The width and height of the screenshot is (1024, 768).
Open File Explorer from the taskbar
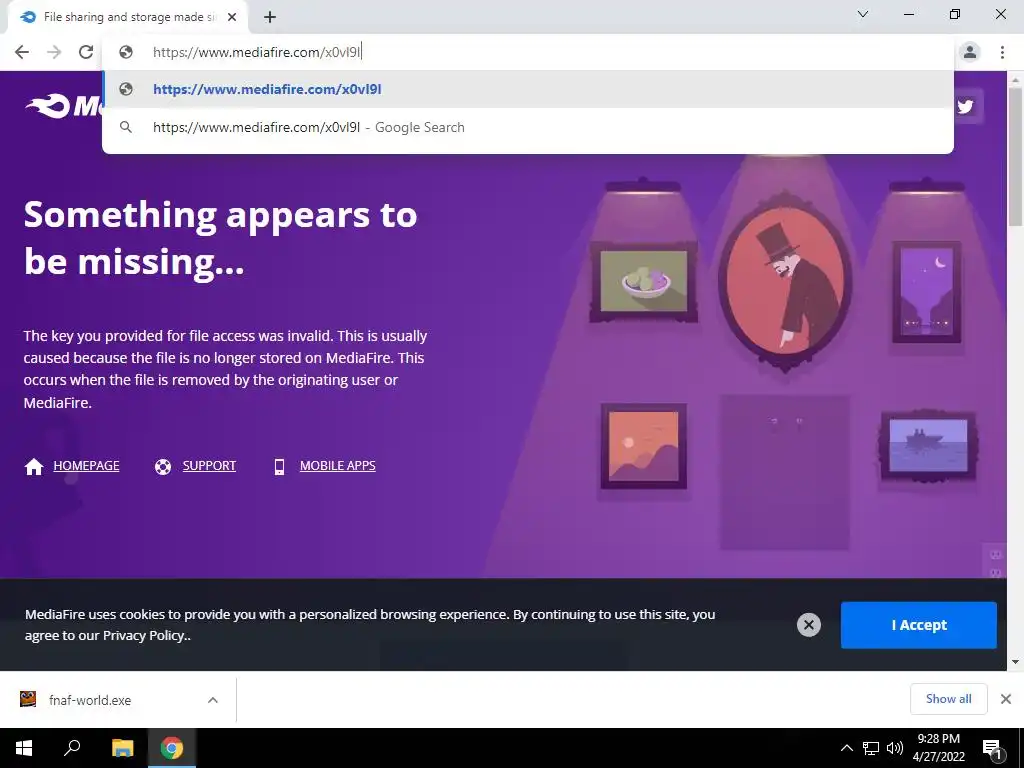click(x=122, y=748)
